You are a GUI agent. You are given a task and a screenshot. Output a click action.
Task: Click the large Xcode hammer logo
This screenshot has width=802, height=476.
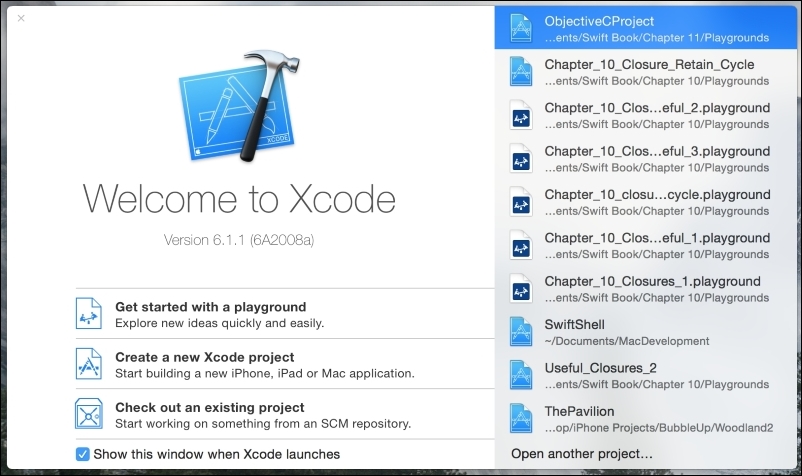239,105
